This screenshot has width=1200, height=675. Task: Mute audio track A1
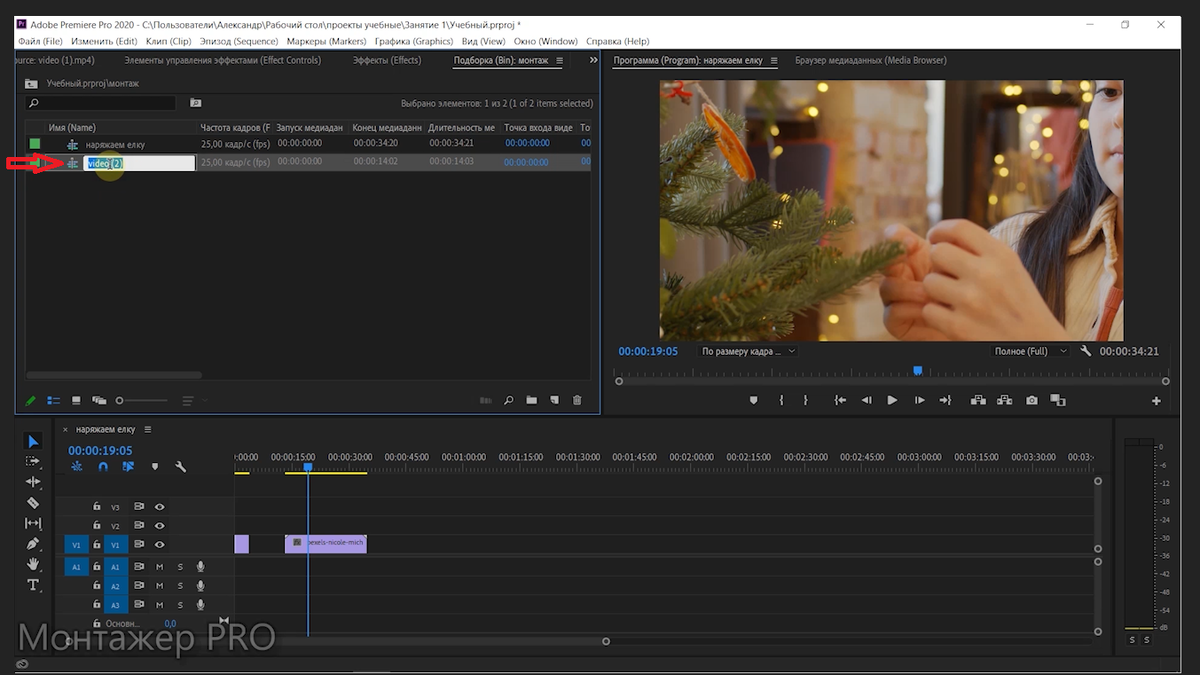click(159, 567)
